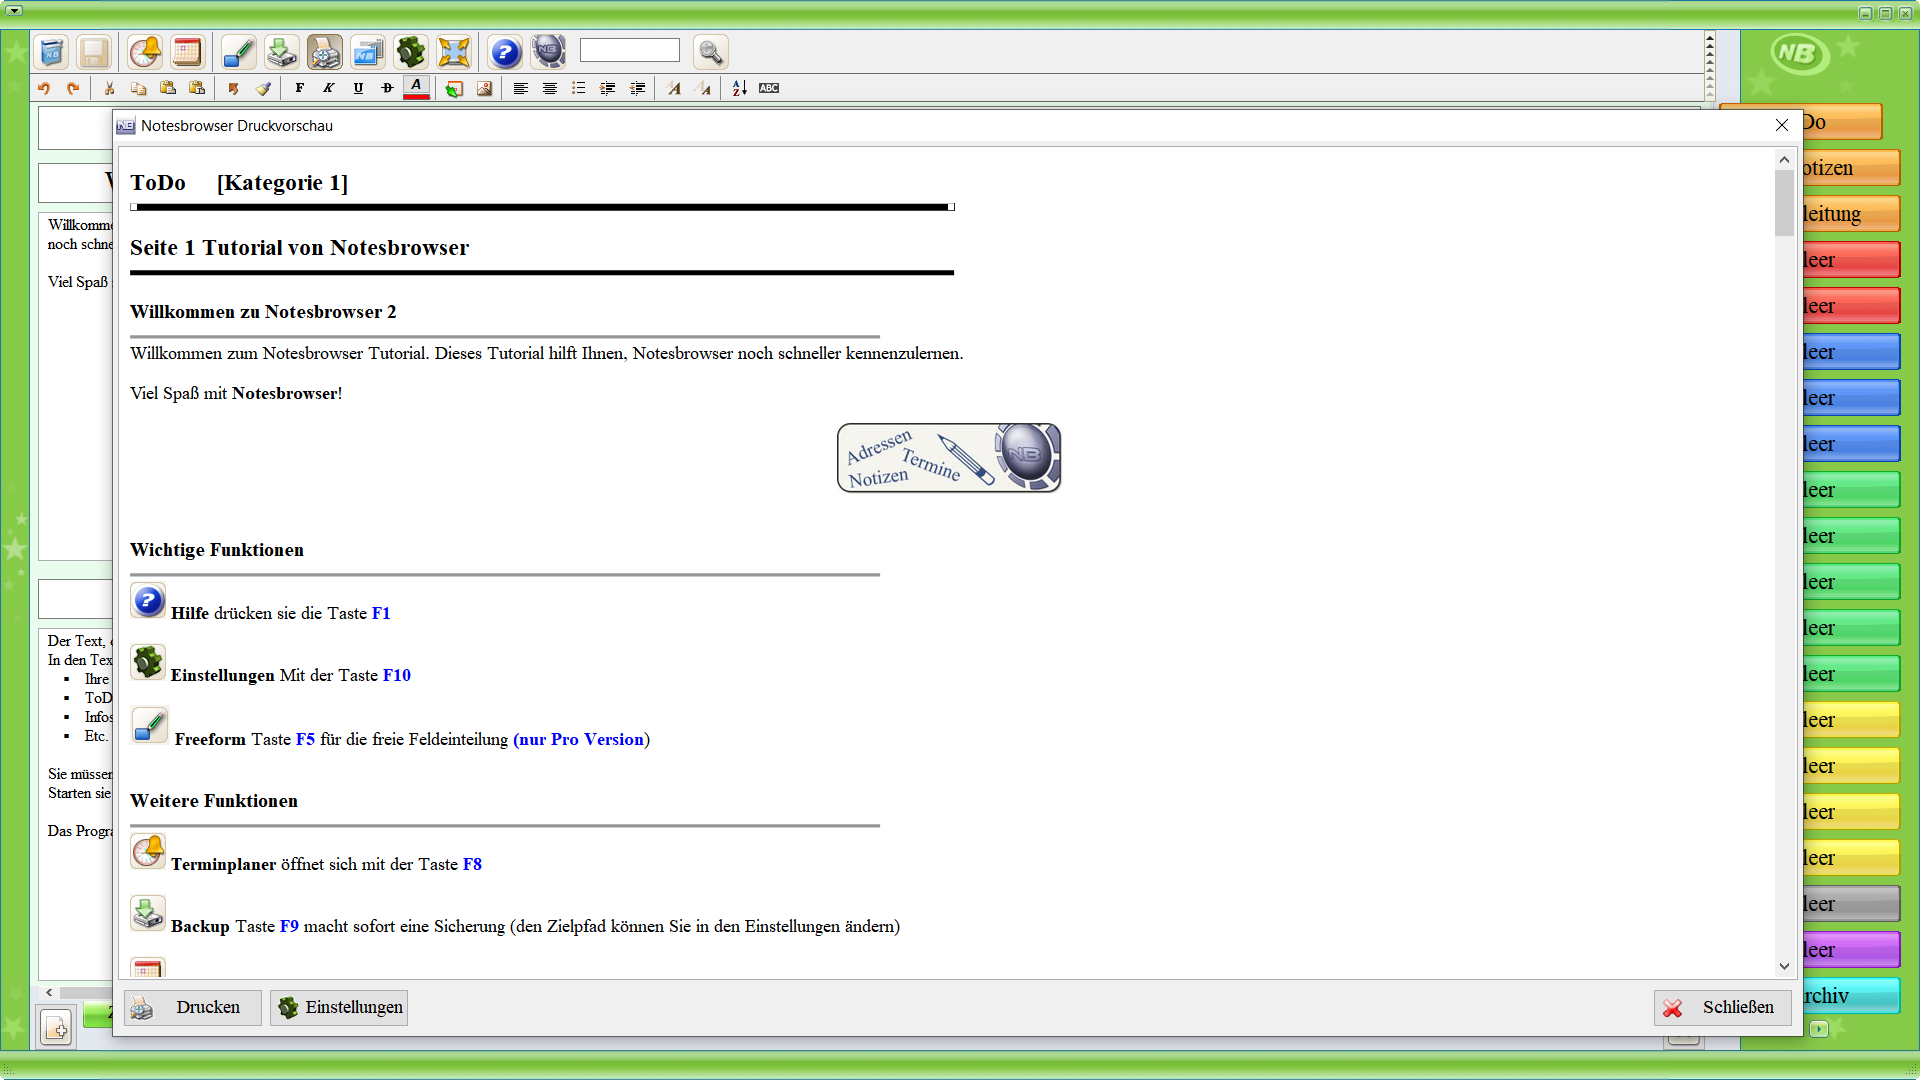
Task: Cut selection using scissors icon
Action: coord(110,88)
